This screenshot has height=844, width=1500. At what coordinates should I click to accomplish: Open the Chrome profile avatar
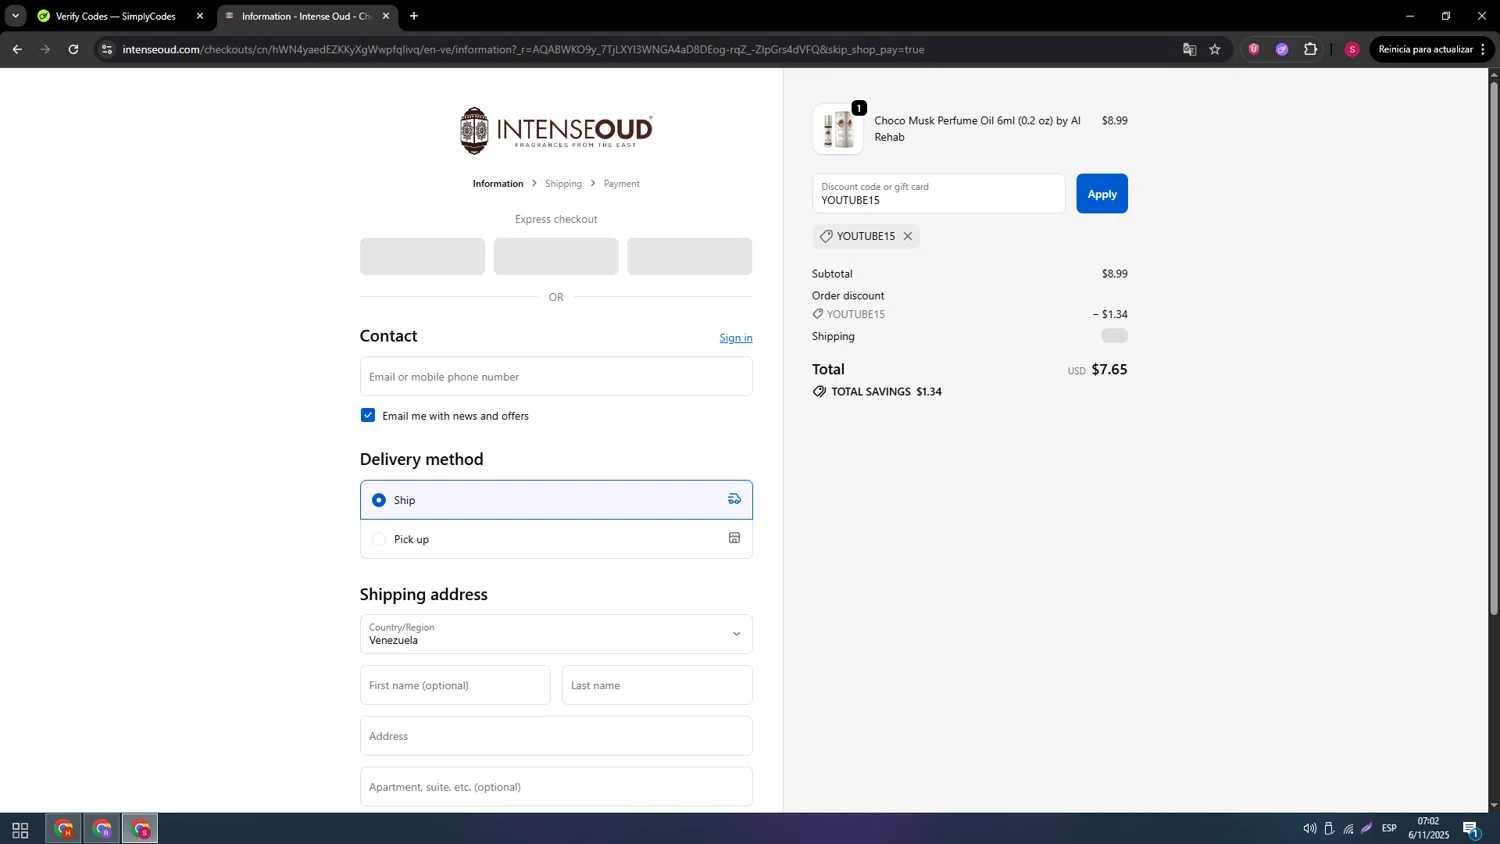coord(1352,49)
